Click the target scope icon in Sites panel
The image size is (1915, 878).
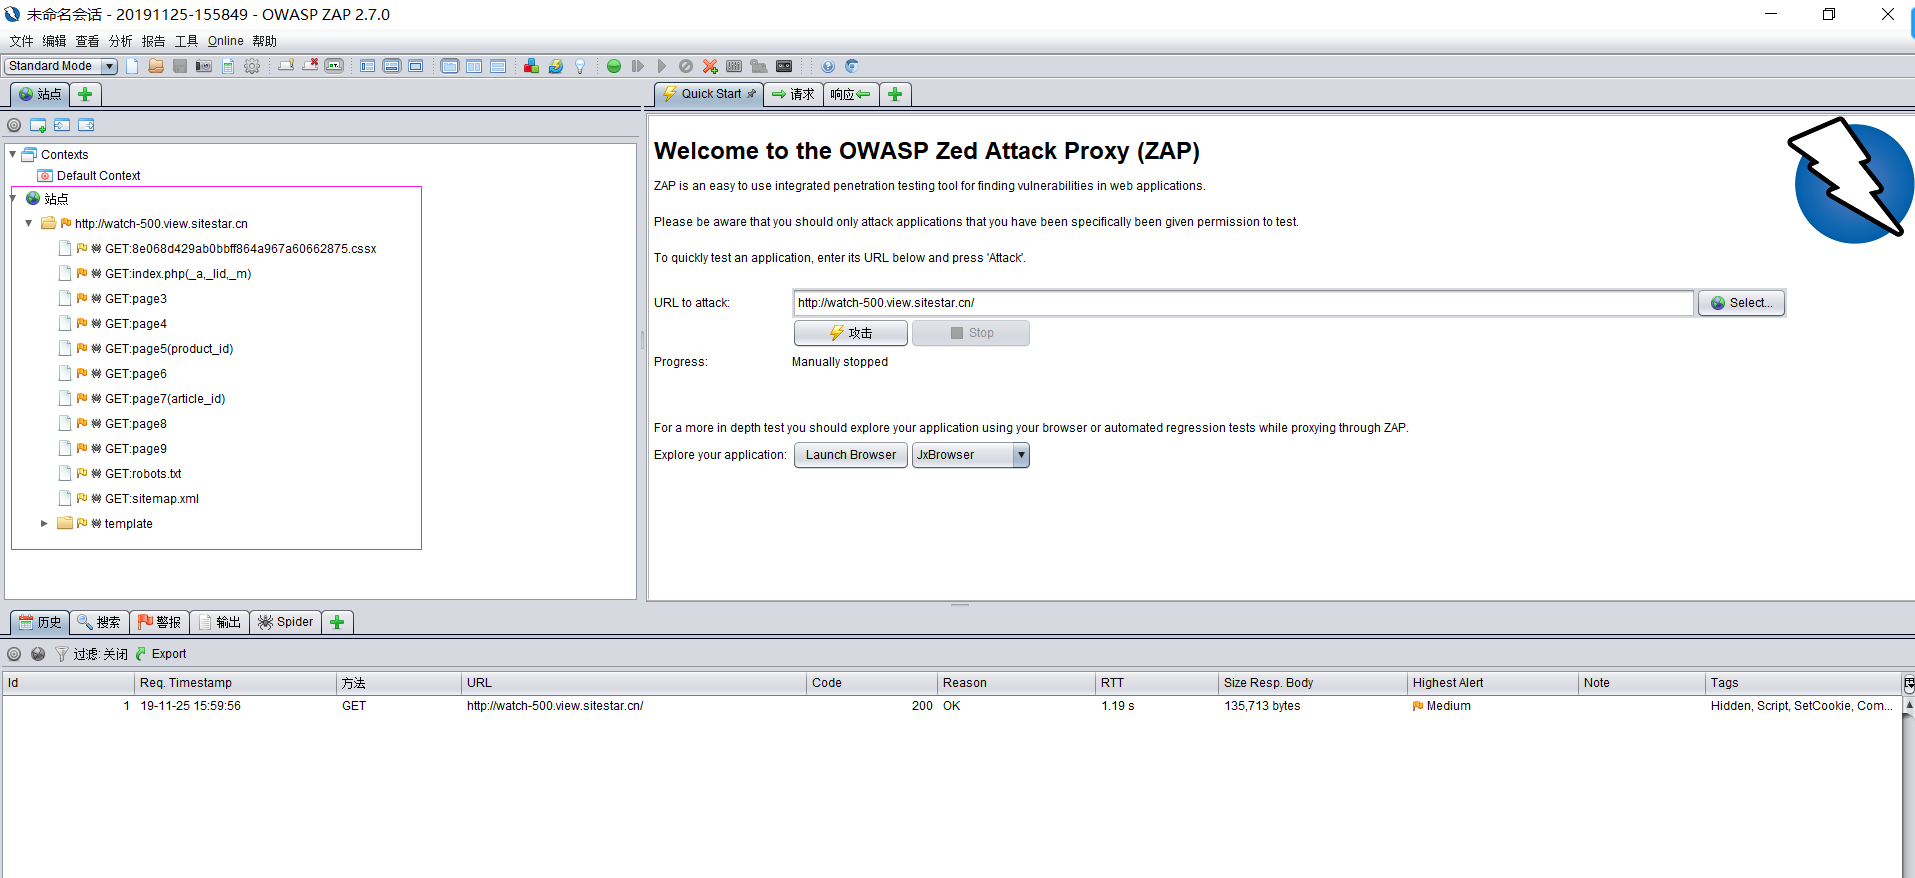click(x=14, y=125)
